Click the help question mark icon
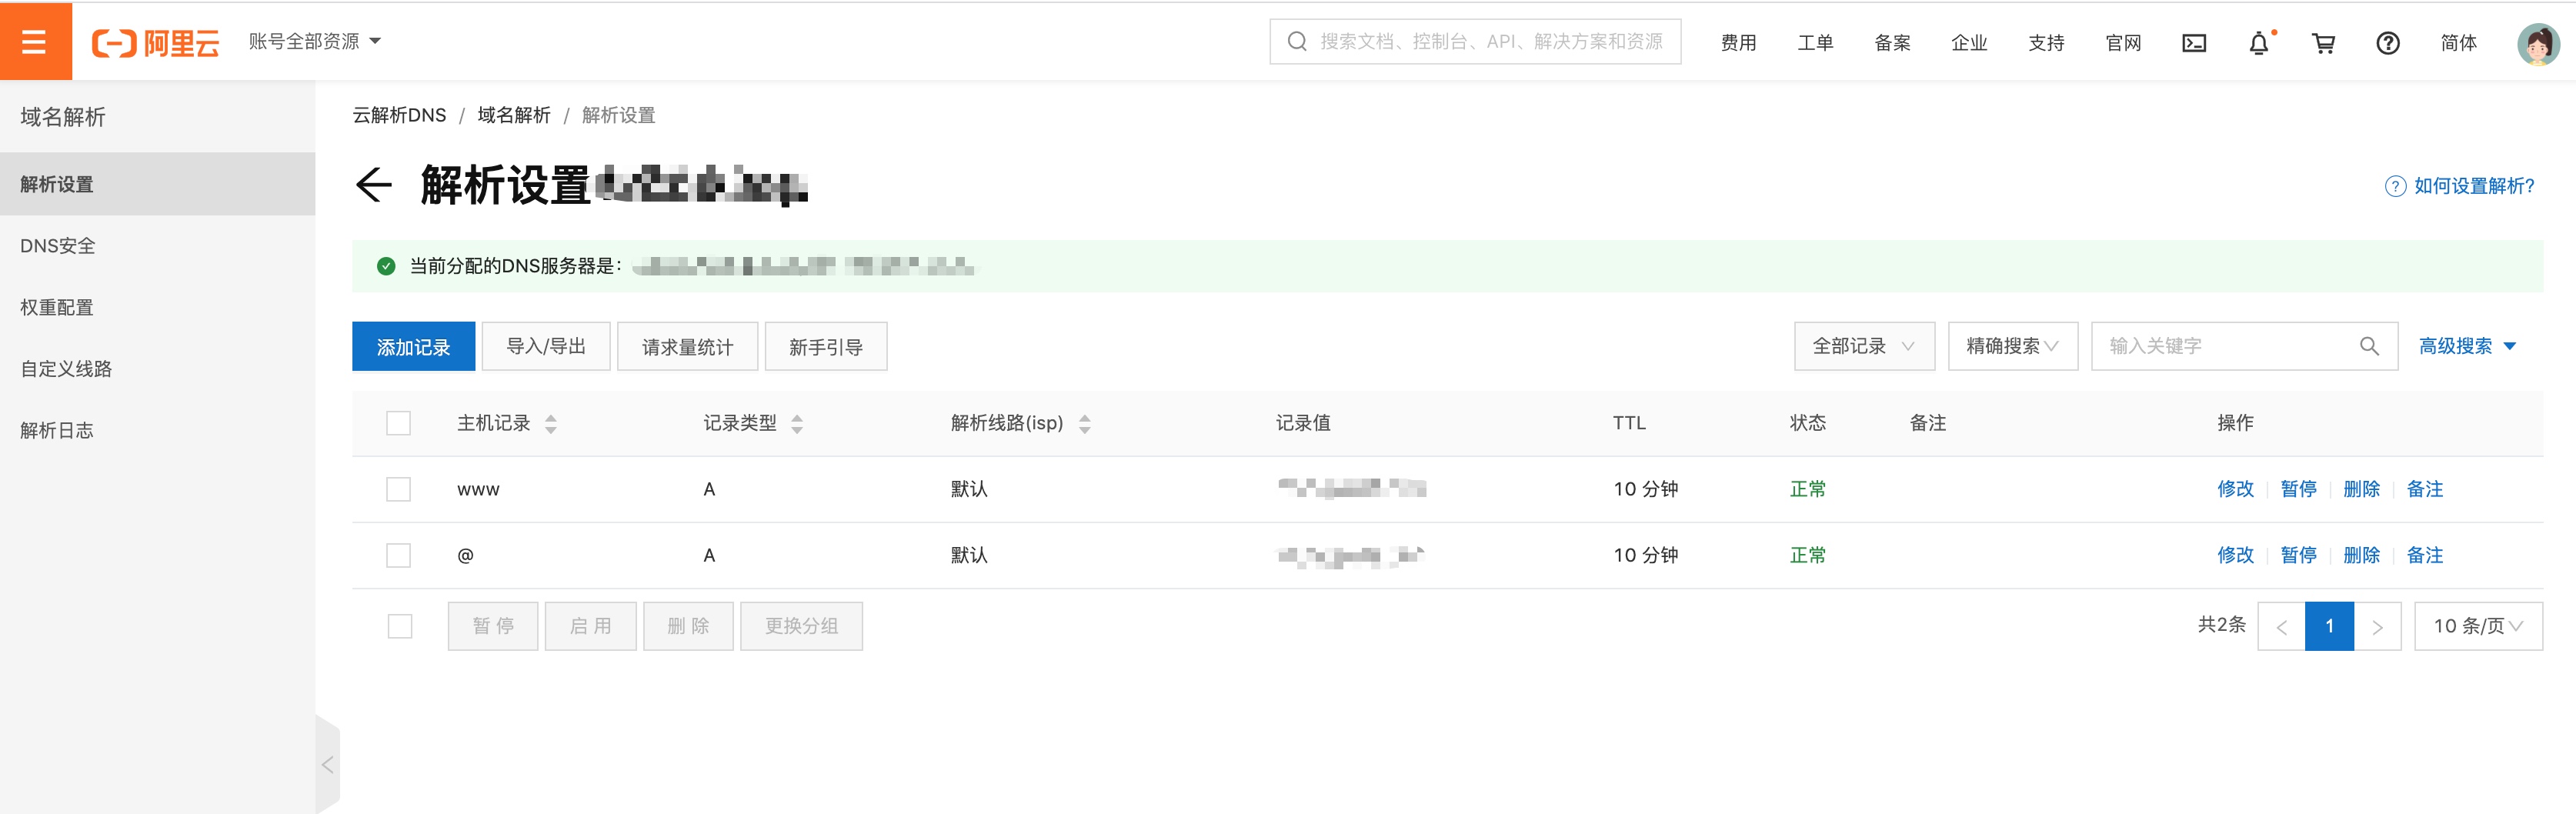This screenshot has width=2576, height=814. coord(2387,43)
